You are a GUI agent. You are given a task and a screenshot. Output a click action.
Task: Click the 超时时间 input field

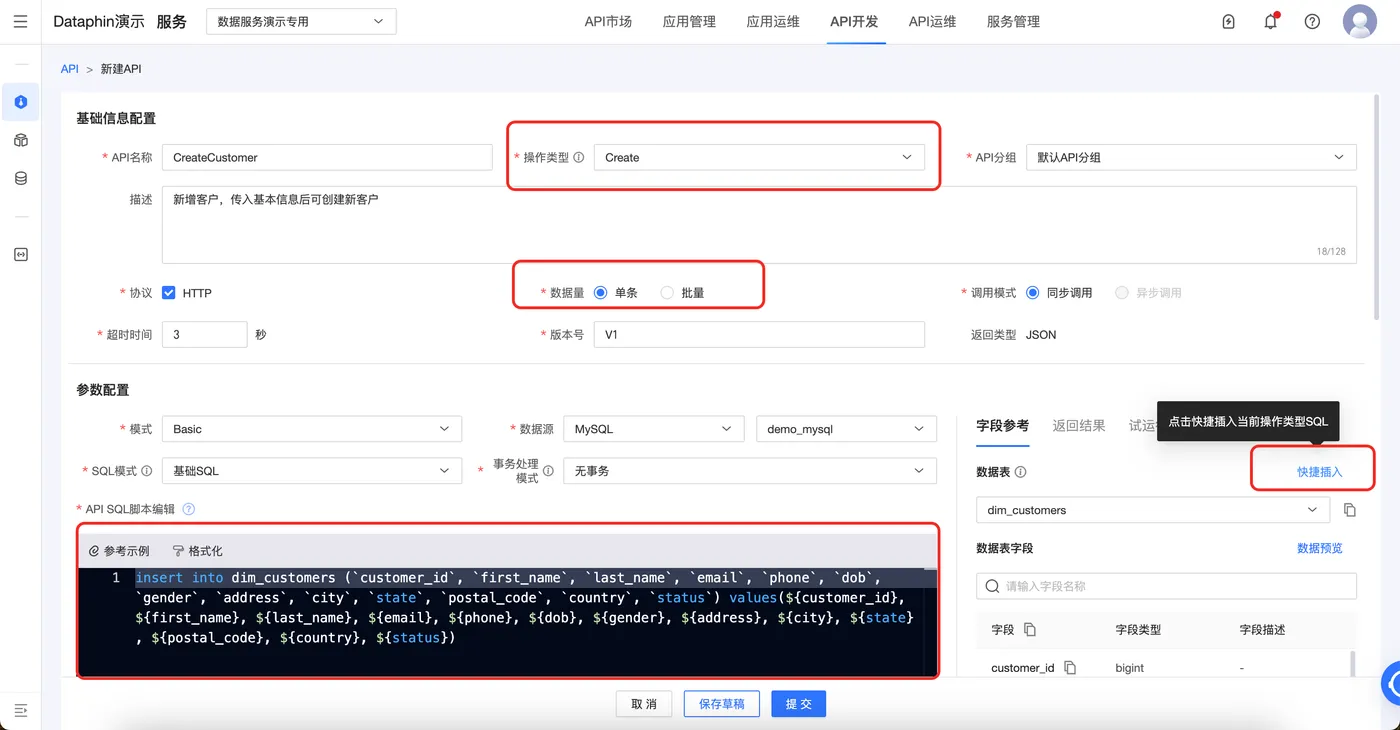[204, 335]
